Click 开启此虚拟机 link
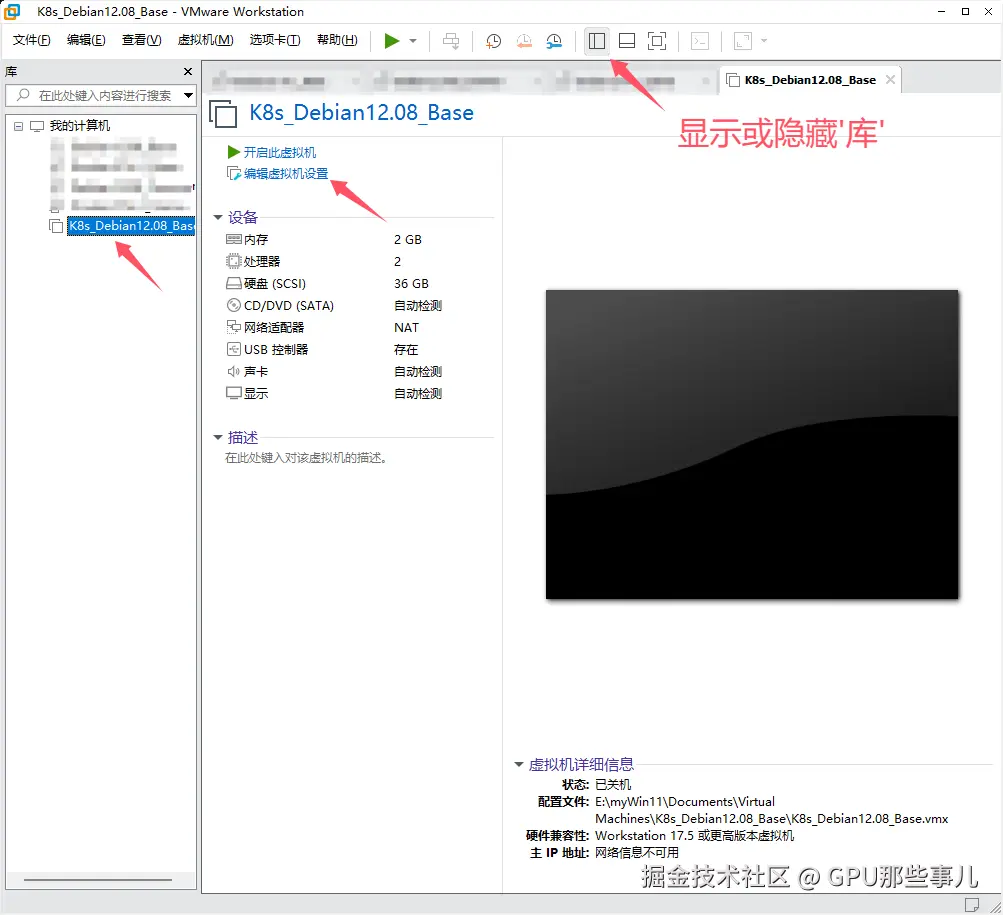Screen dimensions: 1003x915 tap(280, 152)
